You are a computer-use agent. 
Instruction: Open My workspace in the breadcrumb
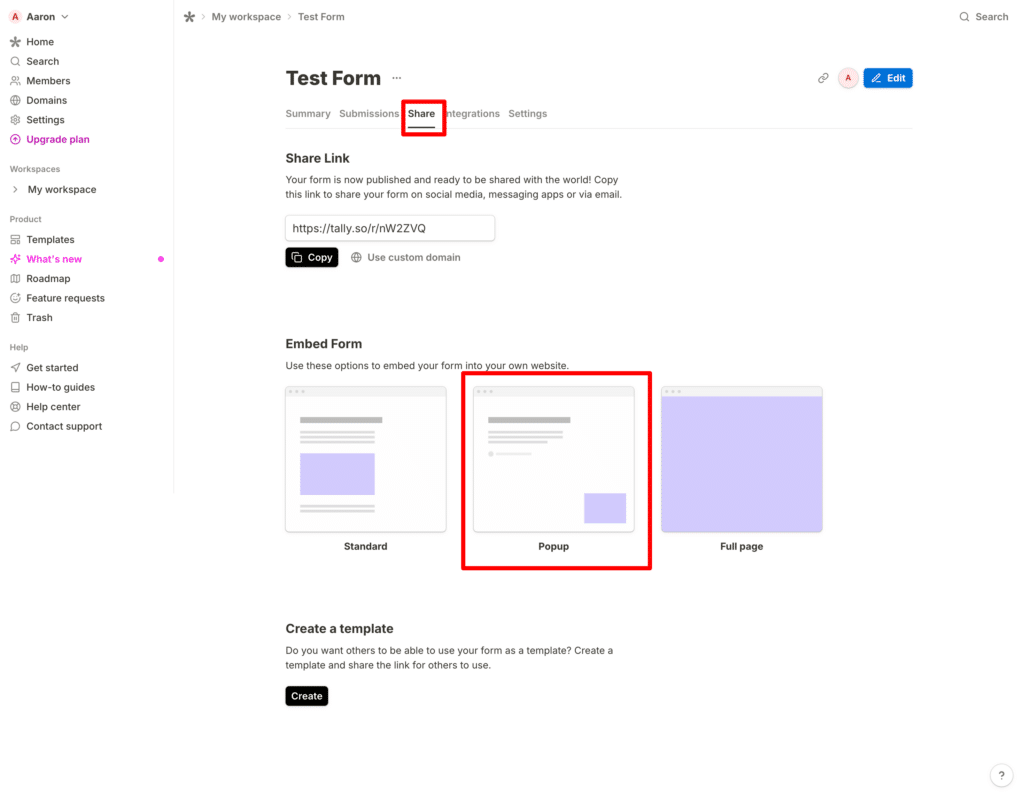click(246, 17)
